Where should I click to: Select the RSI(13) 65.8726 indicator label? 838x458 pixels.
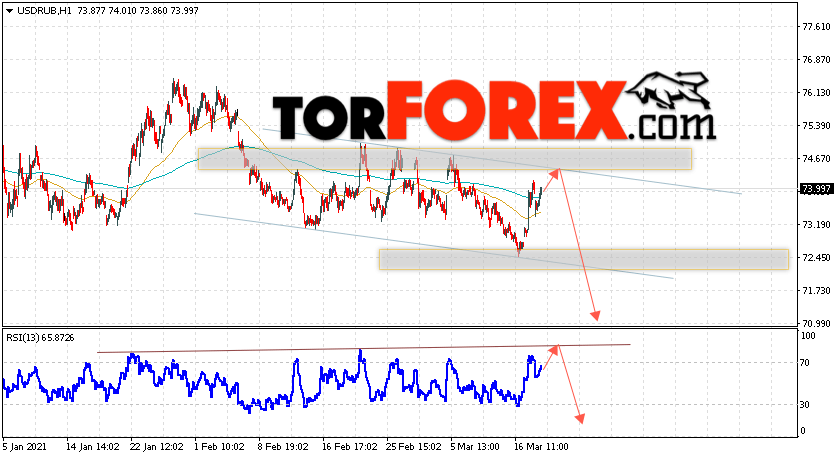coord(40,338)
